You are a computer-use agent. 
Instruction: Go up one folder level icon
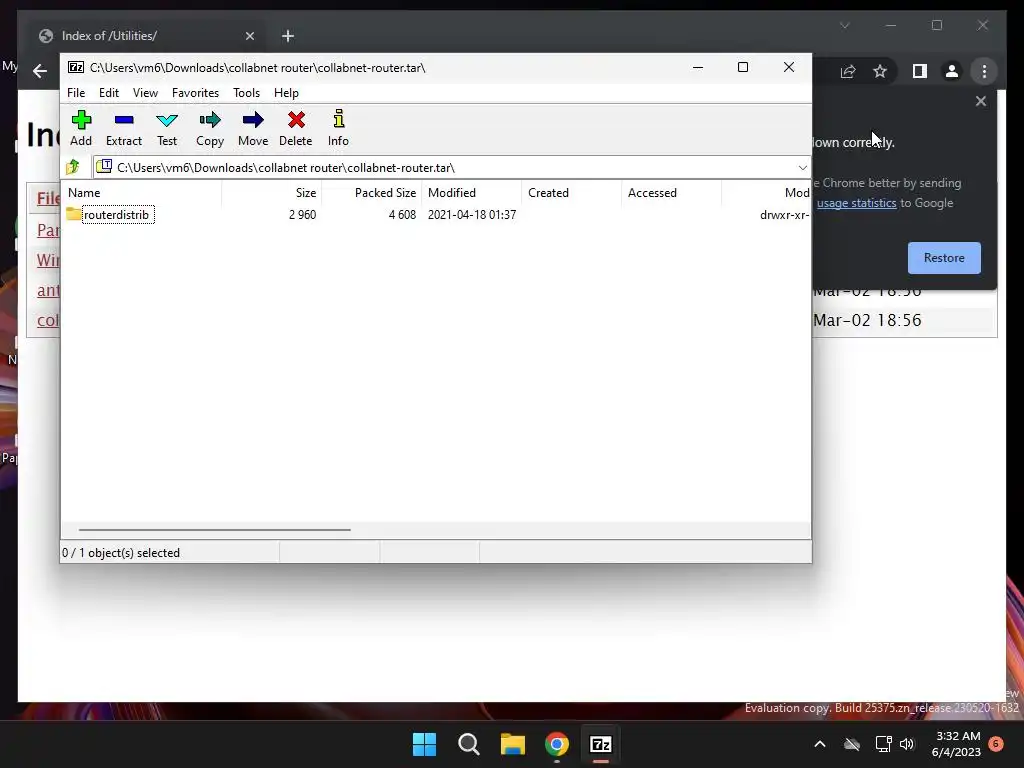coord(73,167)
